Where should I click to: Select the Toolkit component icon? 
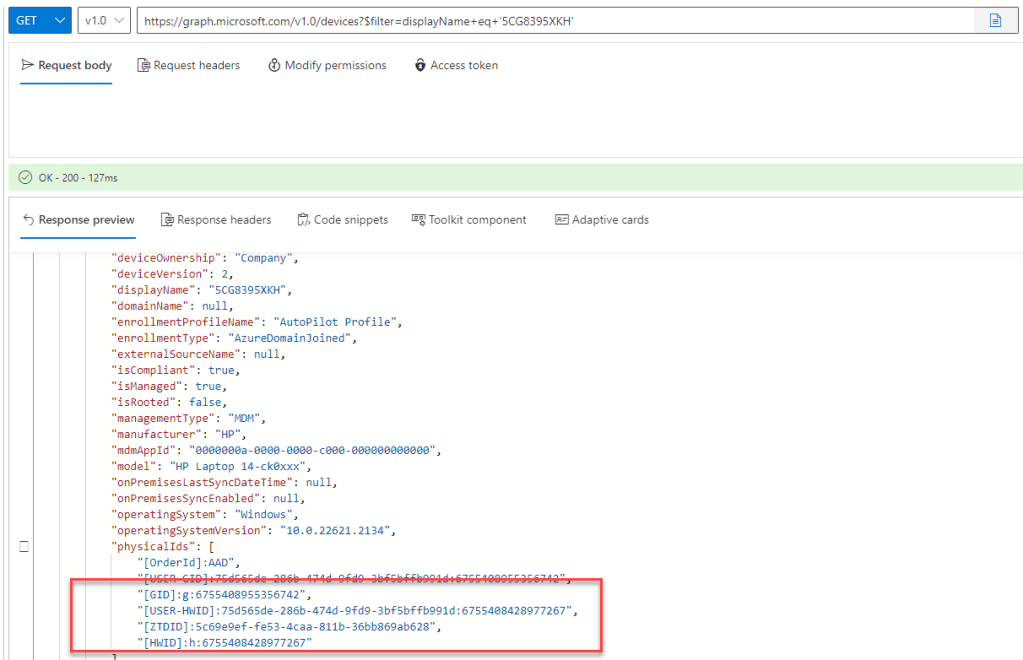418,220
